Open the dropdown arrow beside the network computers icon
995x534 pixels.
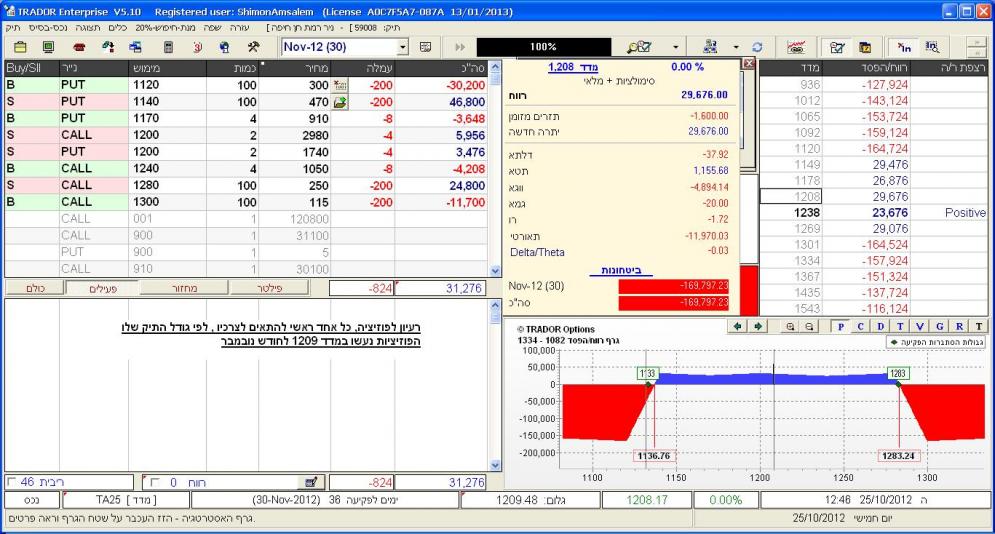pyautogui.click(x=736, y=47)
